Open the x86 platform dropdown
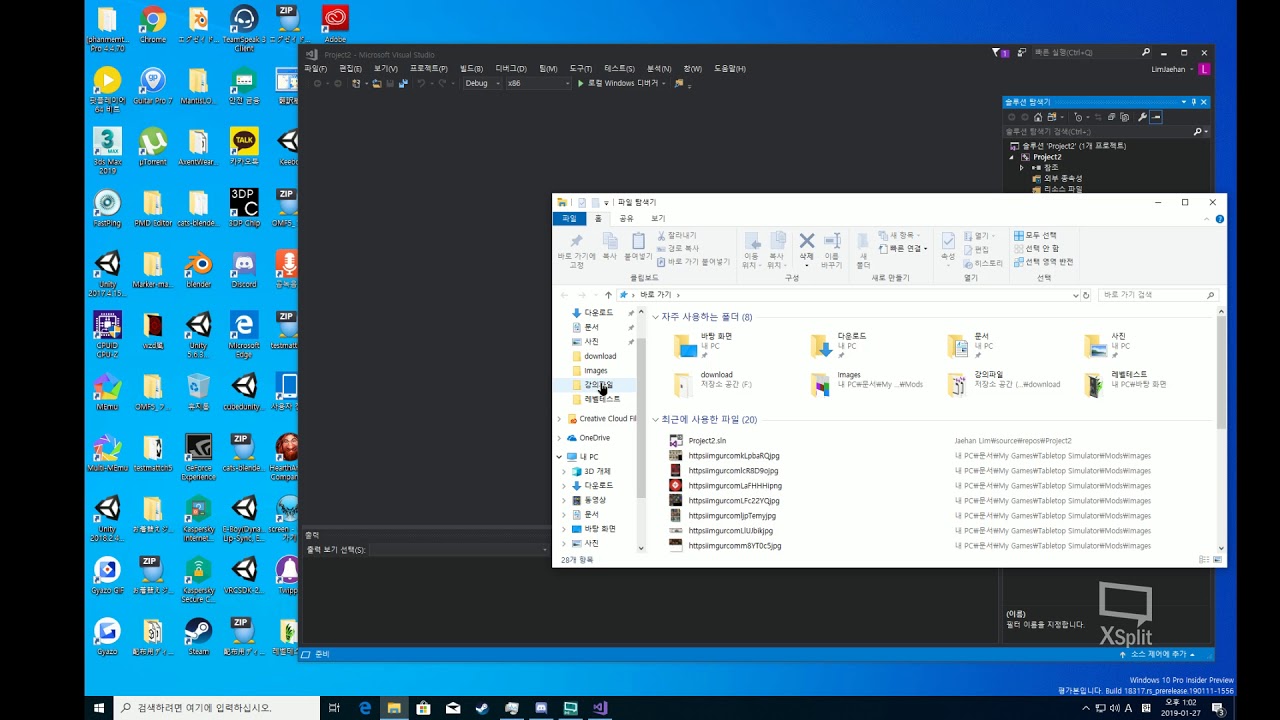The width and height of the screenshot is (1280, 720). click(x=538, y=83)
